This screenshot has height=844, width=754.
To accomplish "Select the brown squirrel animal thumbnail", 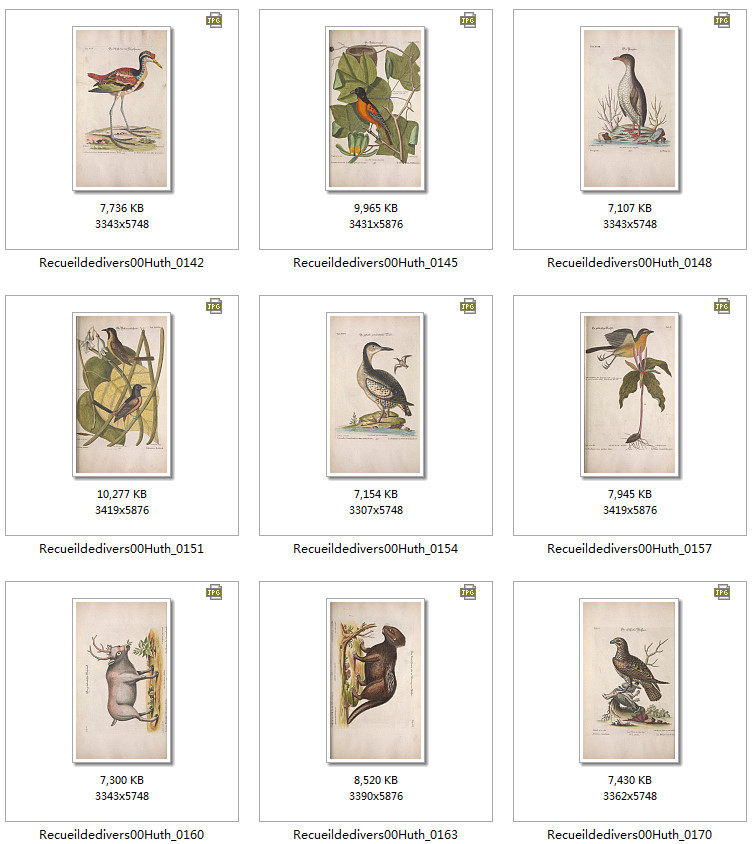I will point(376,680).
